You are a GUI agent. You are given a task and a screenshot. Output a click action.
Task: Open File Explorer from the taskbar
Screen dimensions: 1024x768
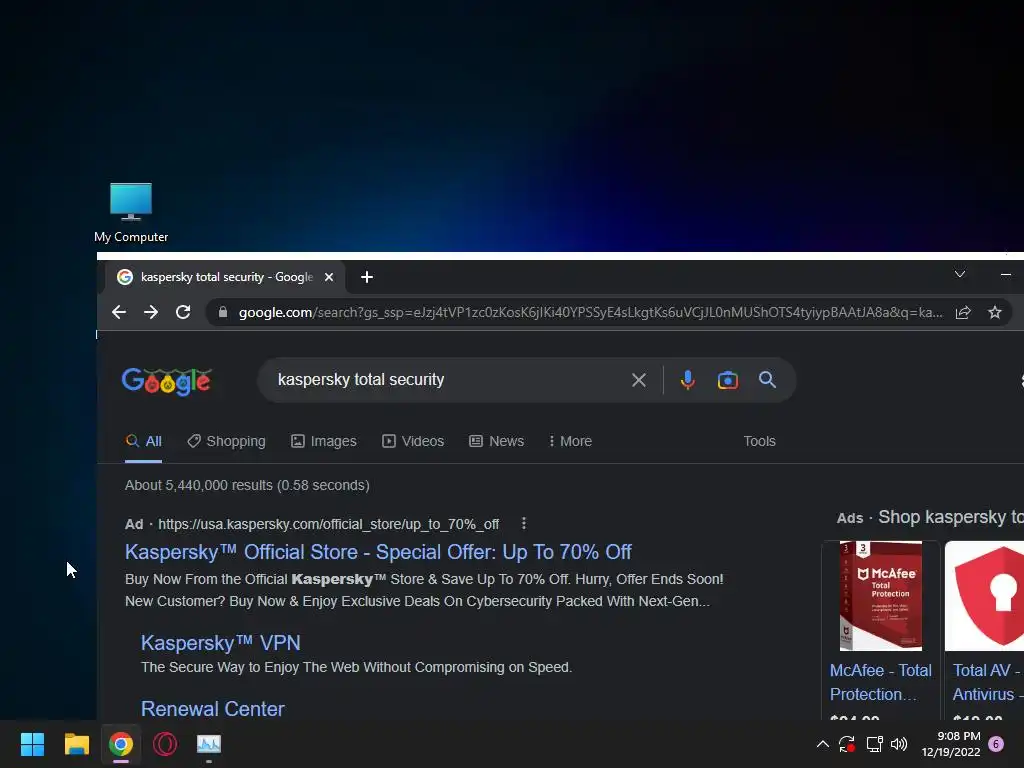click(x=76, y=744)
